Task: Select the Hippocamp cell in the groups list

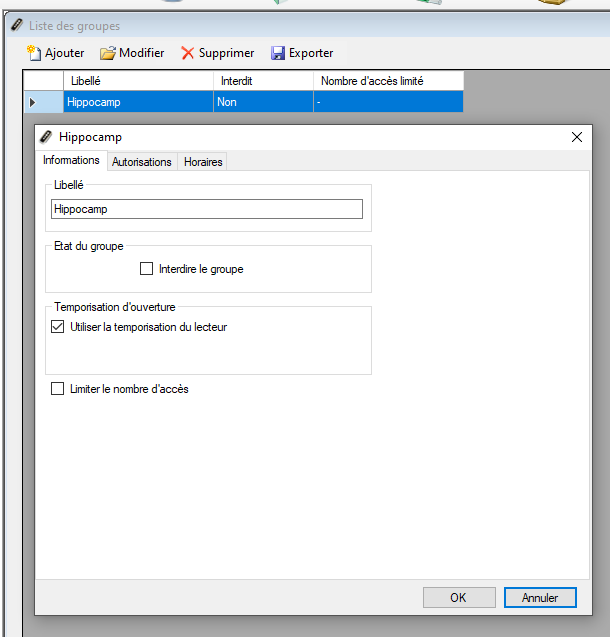Action: click(137, 101)
